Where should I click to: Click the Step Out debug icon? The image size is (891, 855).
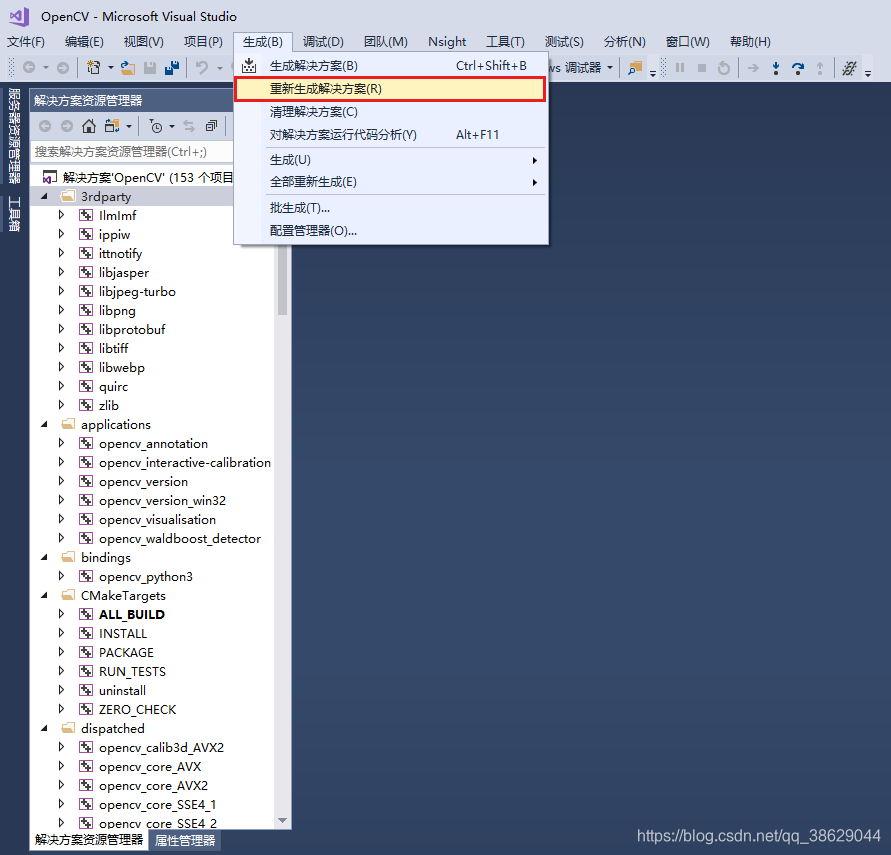pyautogui.click(x=820, y=68)
